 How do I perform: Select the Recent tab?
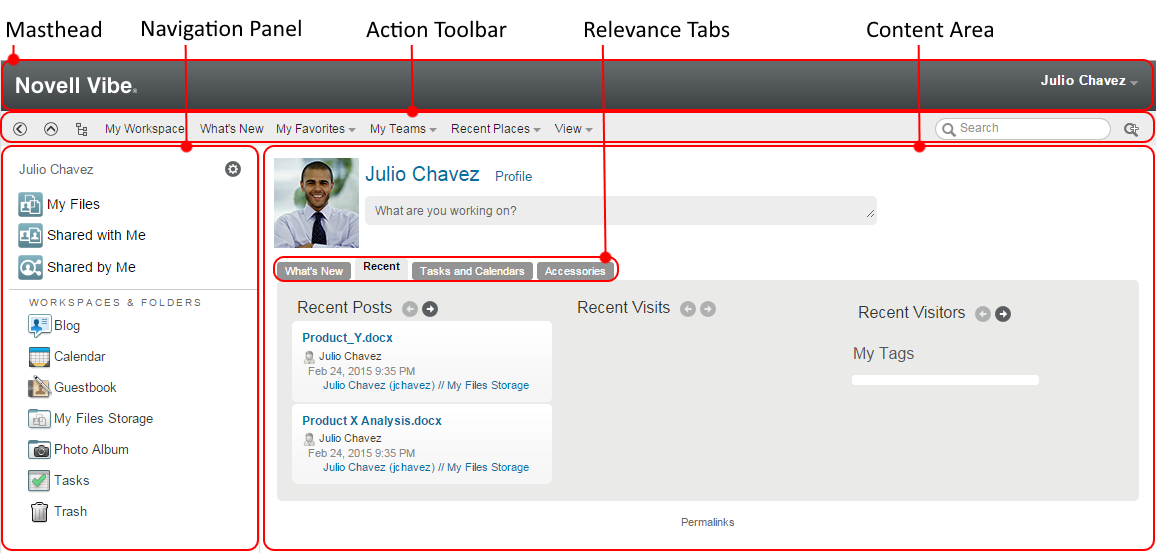pos(381,268)
